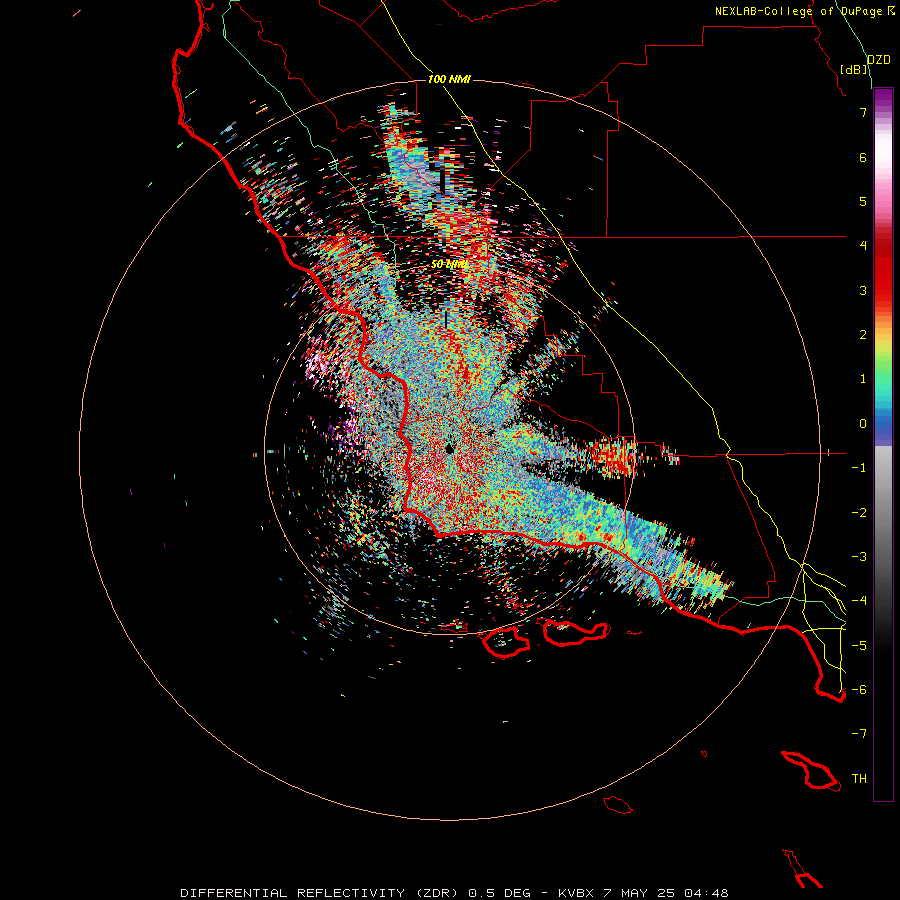
Task: Click the -5 value on color scale
Action: pos(859,646)
